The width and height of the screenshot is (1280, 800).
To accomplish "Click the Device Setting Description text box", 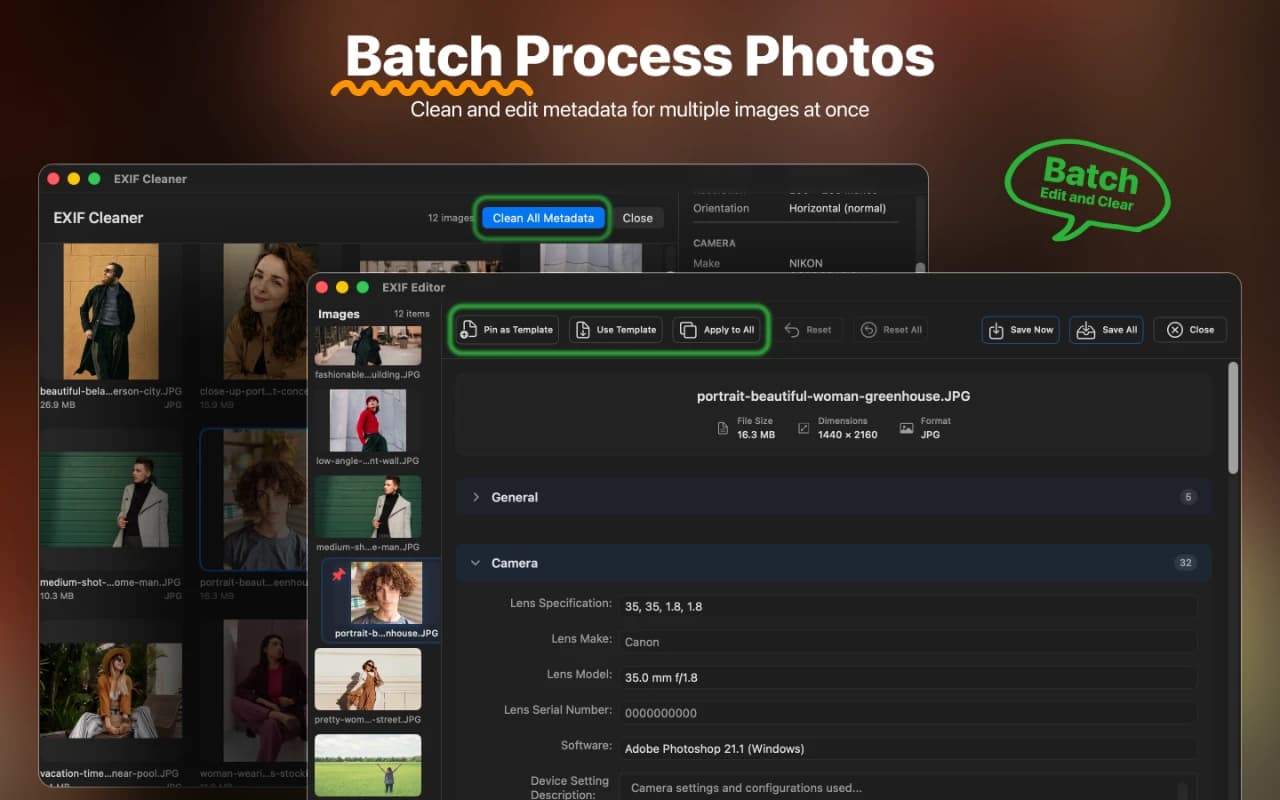I will 908,786.
